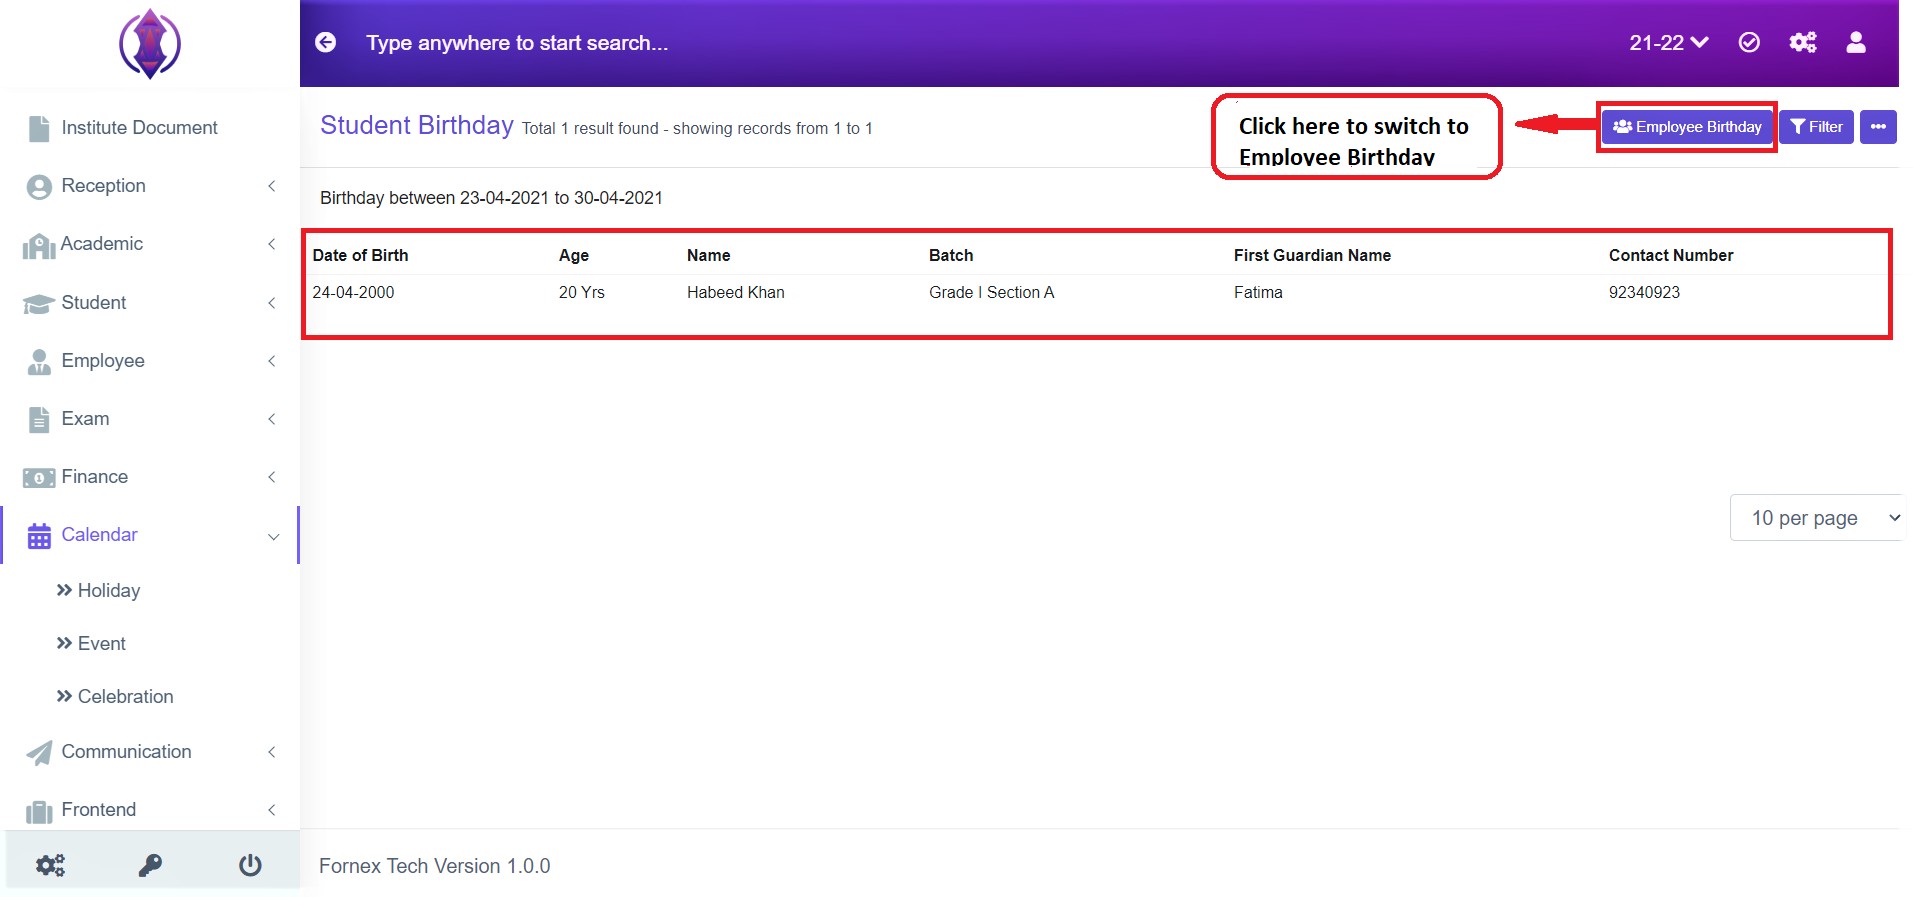Screen dimensions: 1913x897
Task: Open the 10 per page dropdown
Action: pyautogui.click(x=1816, y=518)
